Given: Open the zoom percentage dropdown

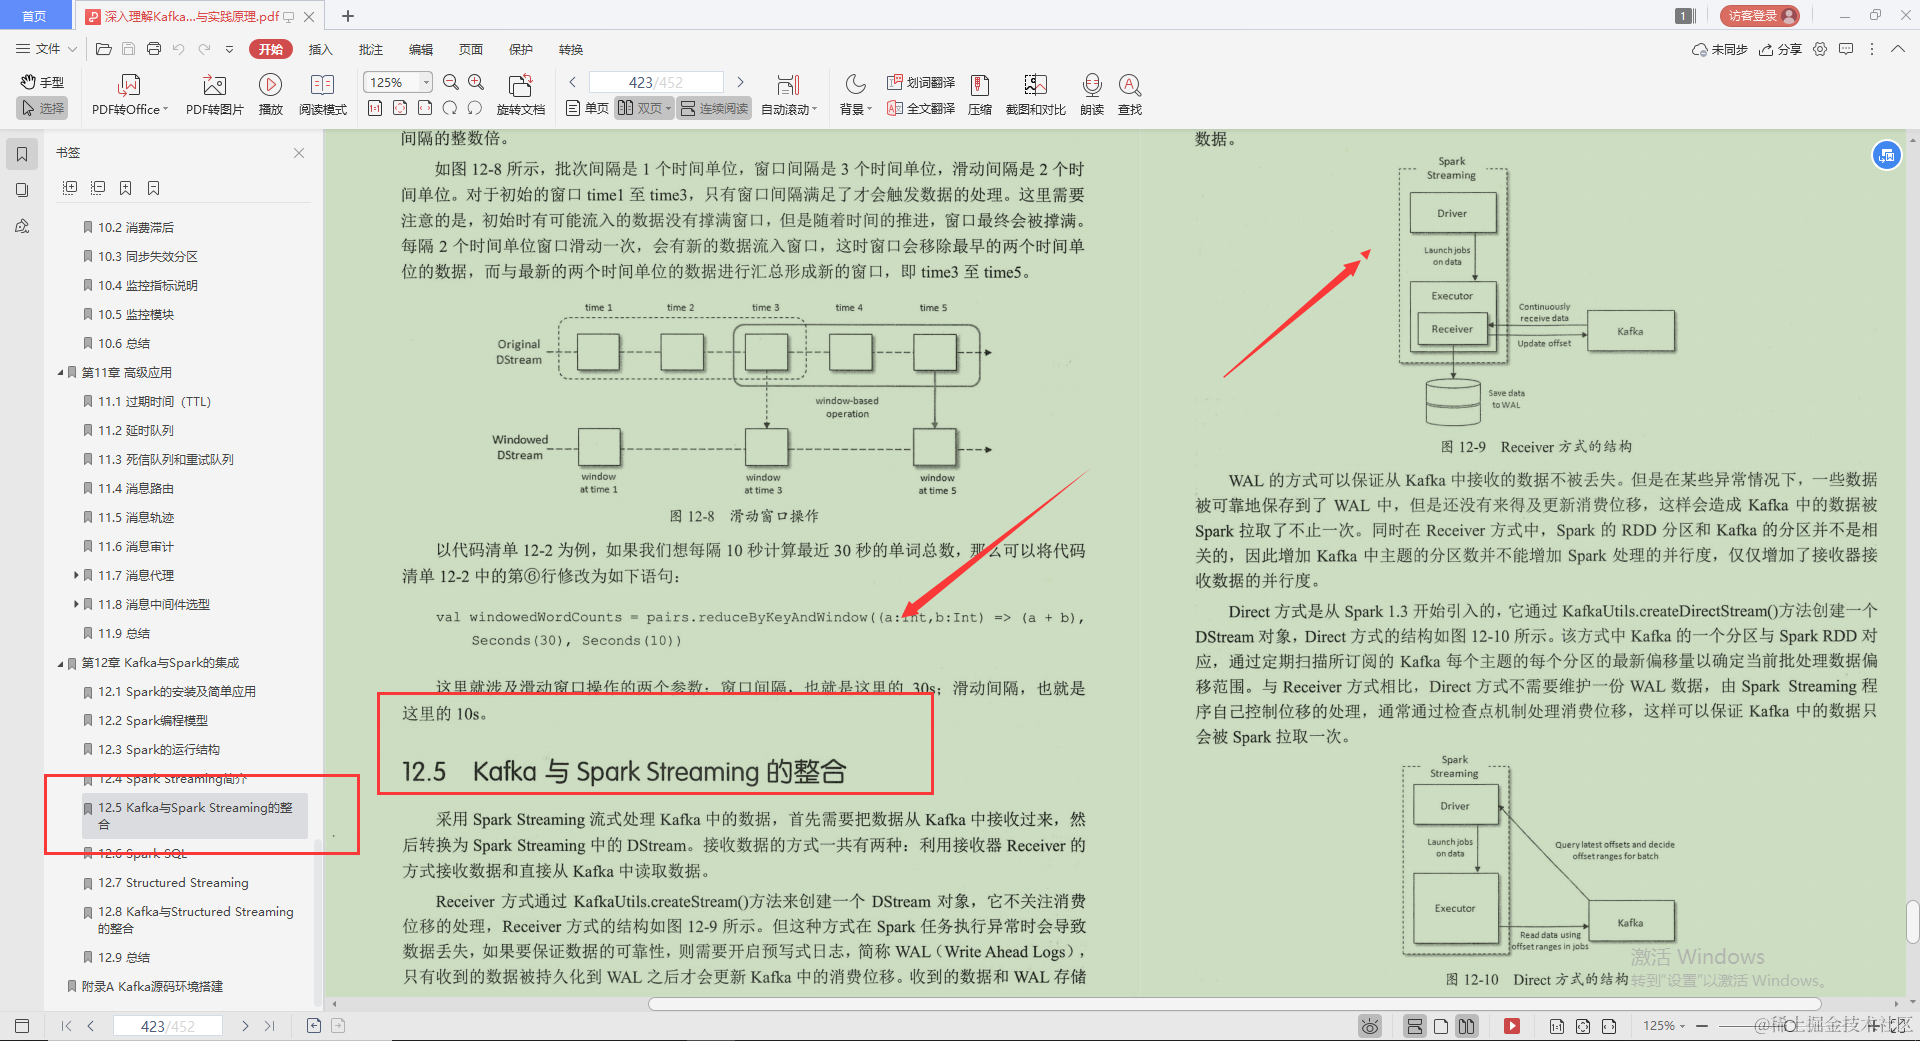Looking at the screenshot, I should point(424,81).
